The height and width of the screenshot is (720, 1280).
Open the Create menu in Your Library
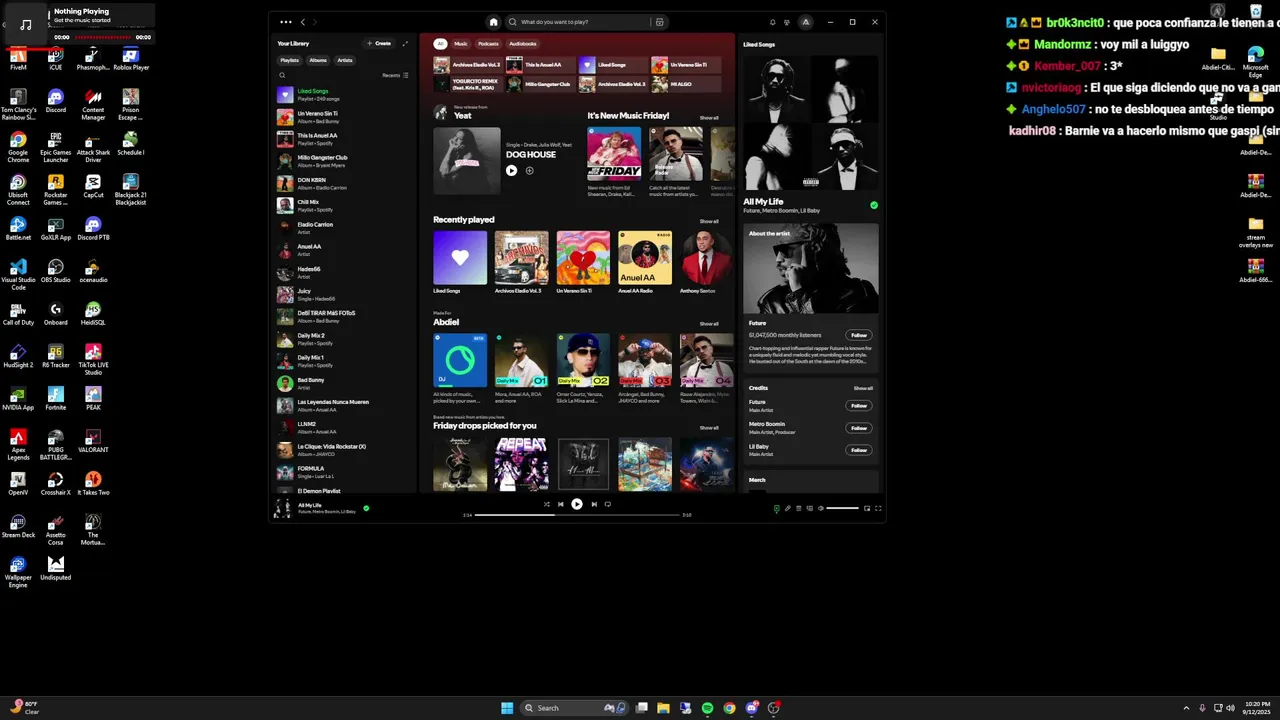(x=379, y=44)
